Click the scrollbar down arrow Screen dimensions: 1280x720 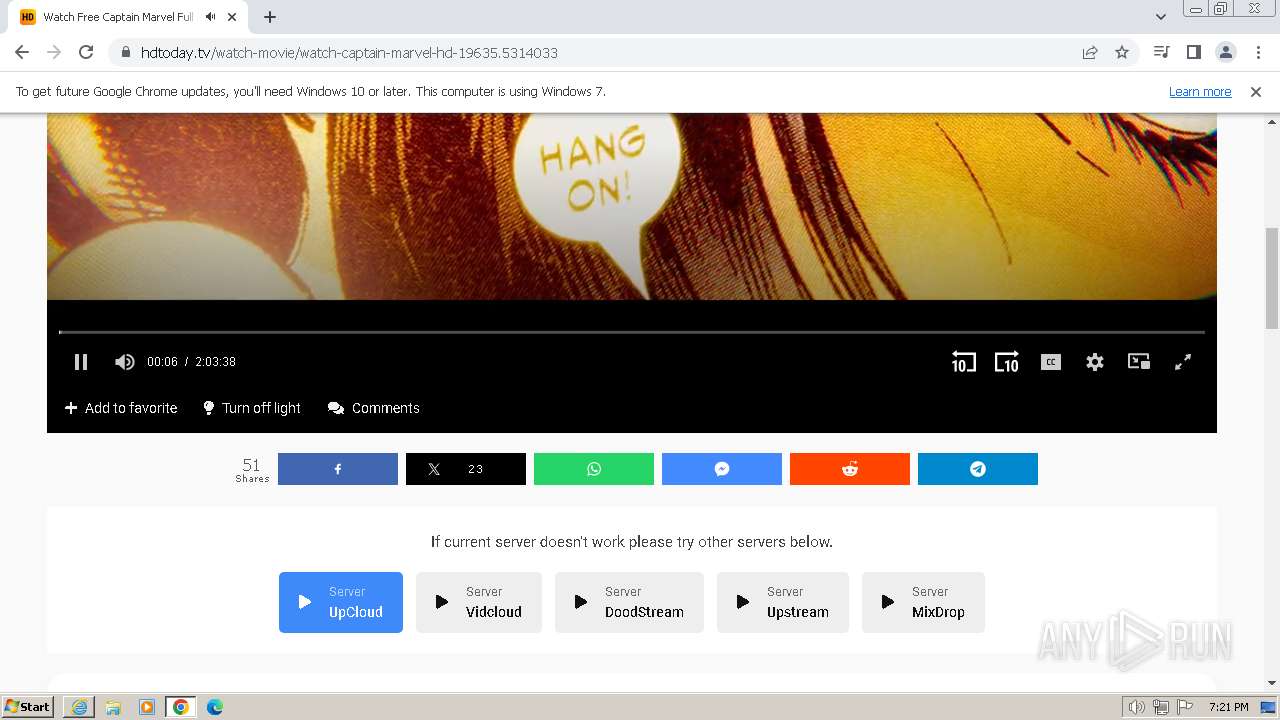1272,684
